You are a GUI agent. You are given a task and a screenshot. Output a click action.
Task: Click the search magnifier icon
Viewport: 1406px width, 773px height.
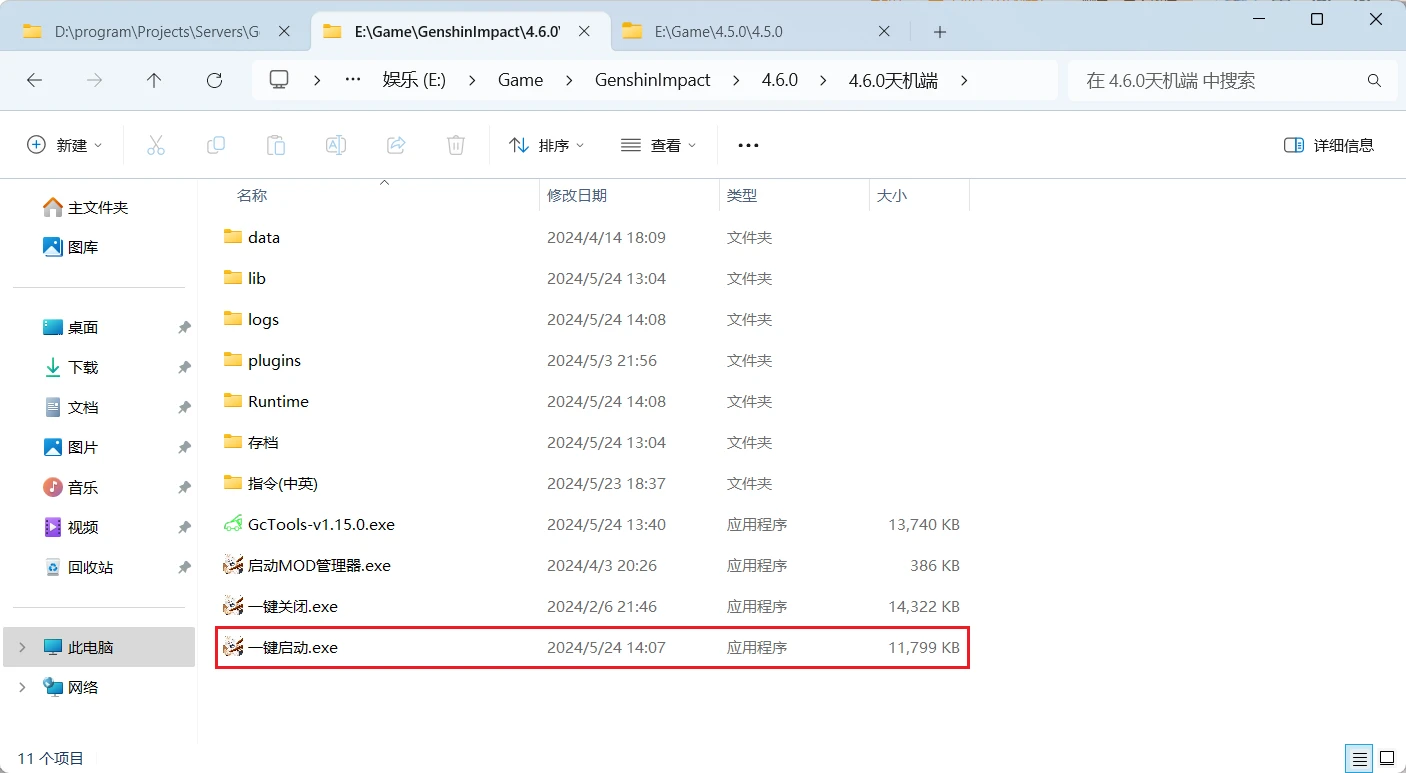point(1375,80)
